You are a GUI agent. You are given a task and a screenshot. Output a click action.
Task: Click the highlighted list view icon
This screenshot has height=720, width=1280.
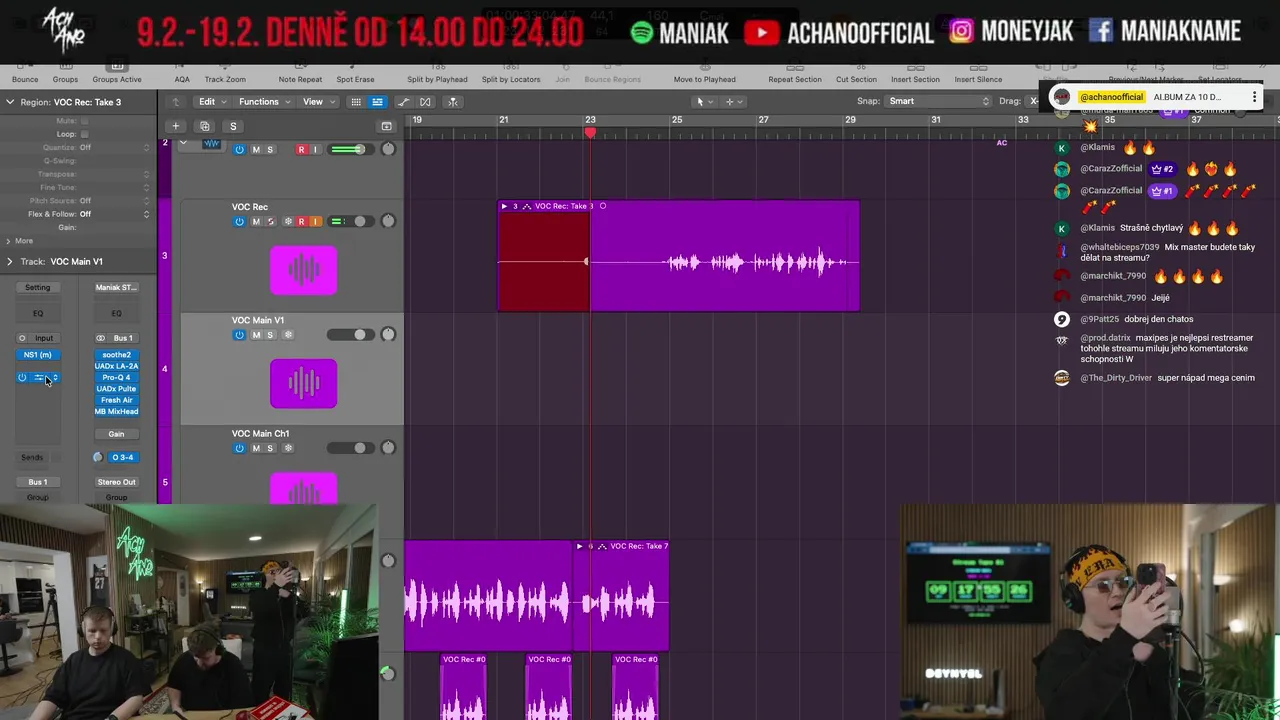377,101
